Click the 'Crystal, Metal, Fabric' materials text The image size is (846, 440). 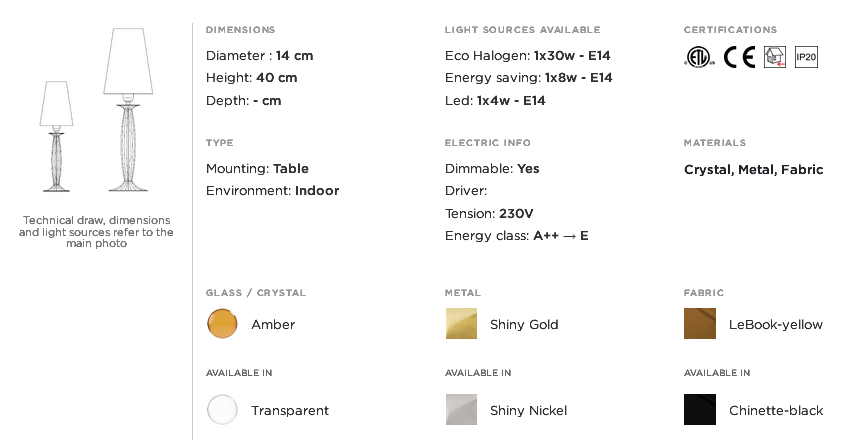753,170
